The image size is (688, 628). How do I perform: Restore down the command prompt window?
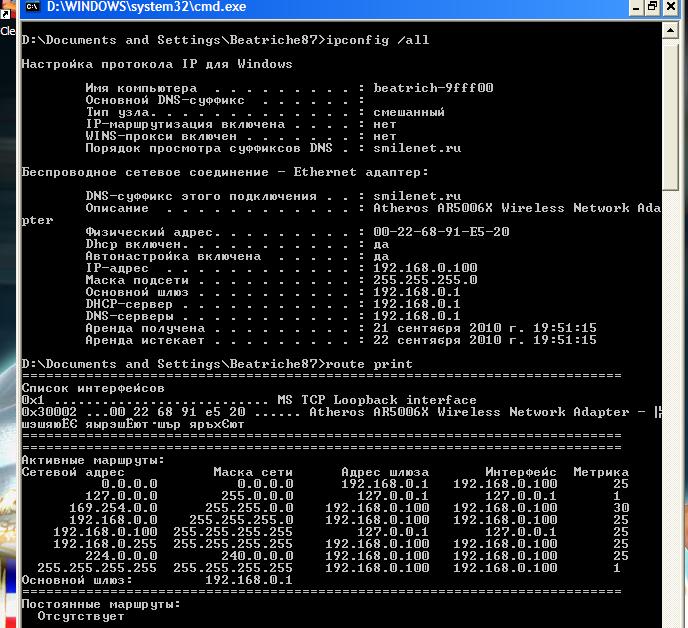point(651,7)
